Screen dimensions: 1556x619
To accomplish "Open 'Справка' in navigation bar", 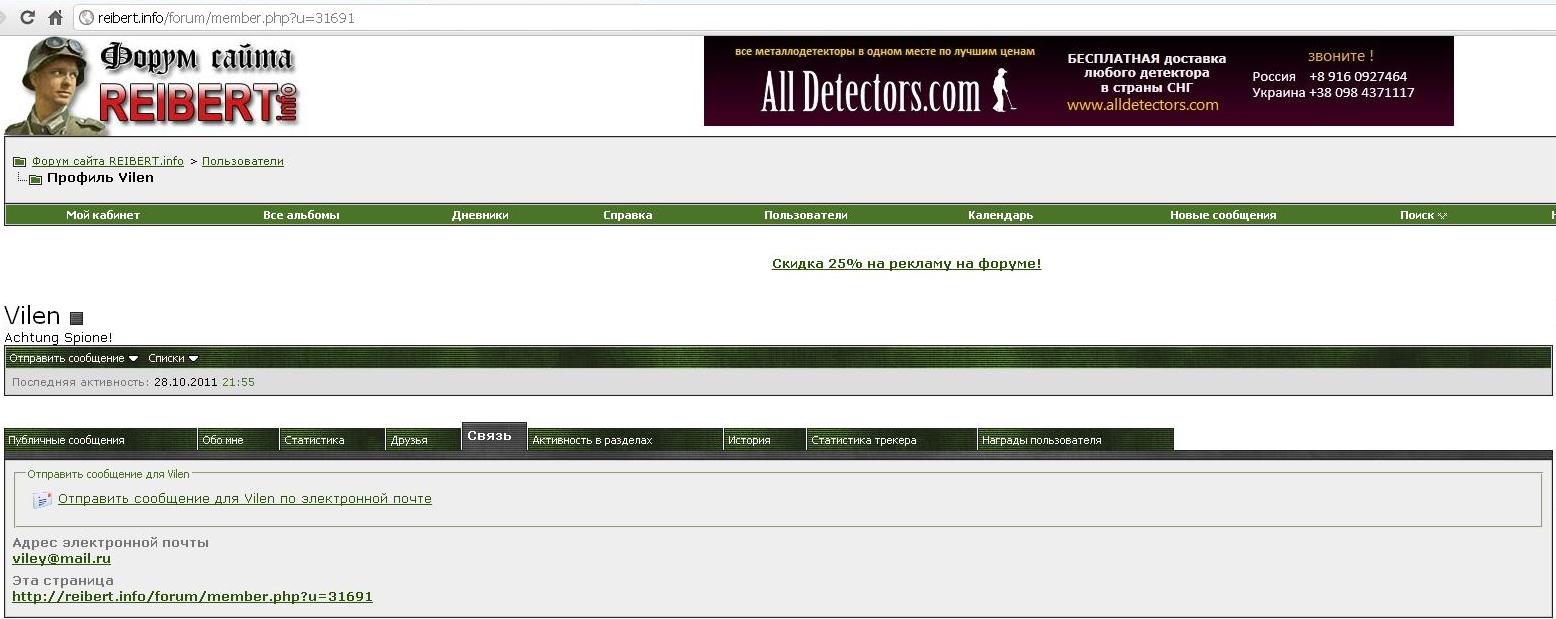I will [x=628, y=215].
